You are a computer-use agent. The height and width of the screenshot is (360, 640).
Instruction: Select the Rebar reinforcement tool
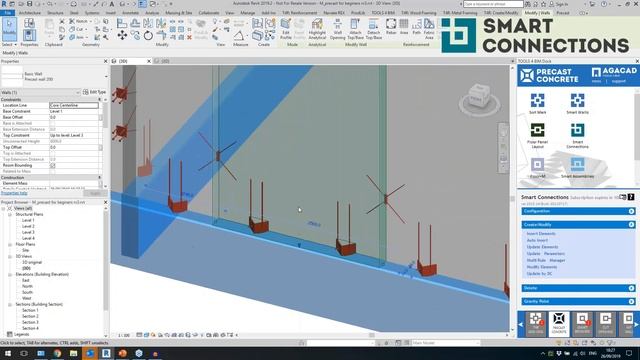pyautogui.click(x=391, y=27)
